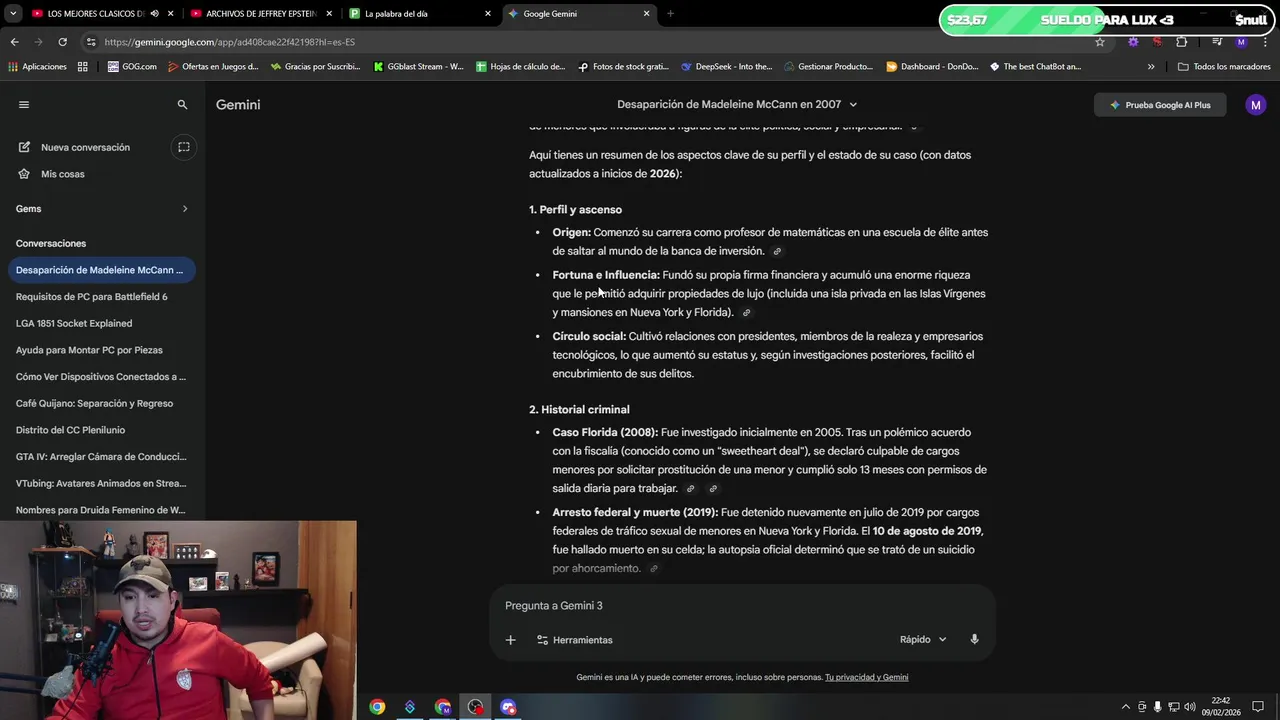Open the Gemini account avatar M

pyautogui.click(x=1255, y=105)
